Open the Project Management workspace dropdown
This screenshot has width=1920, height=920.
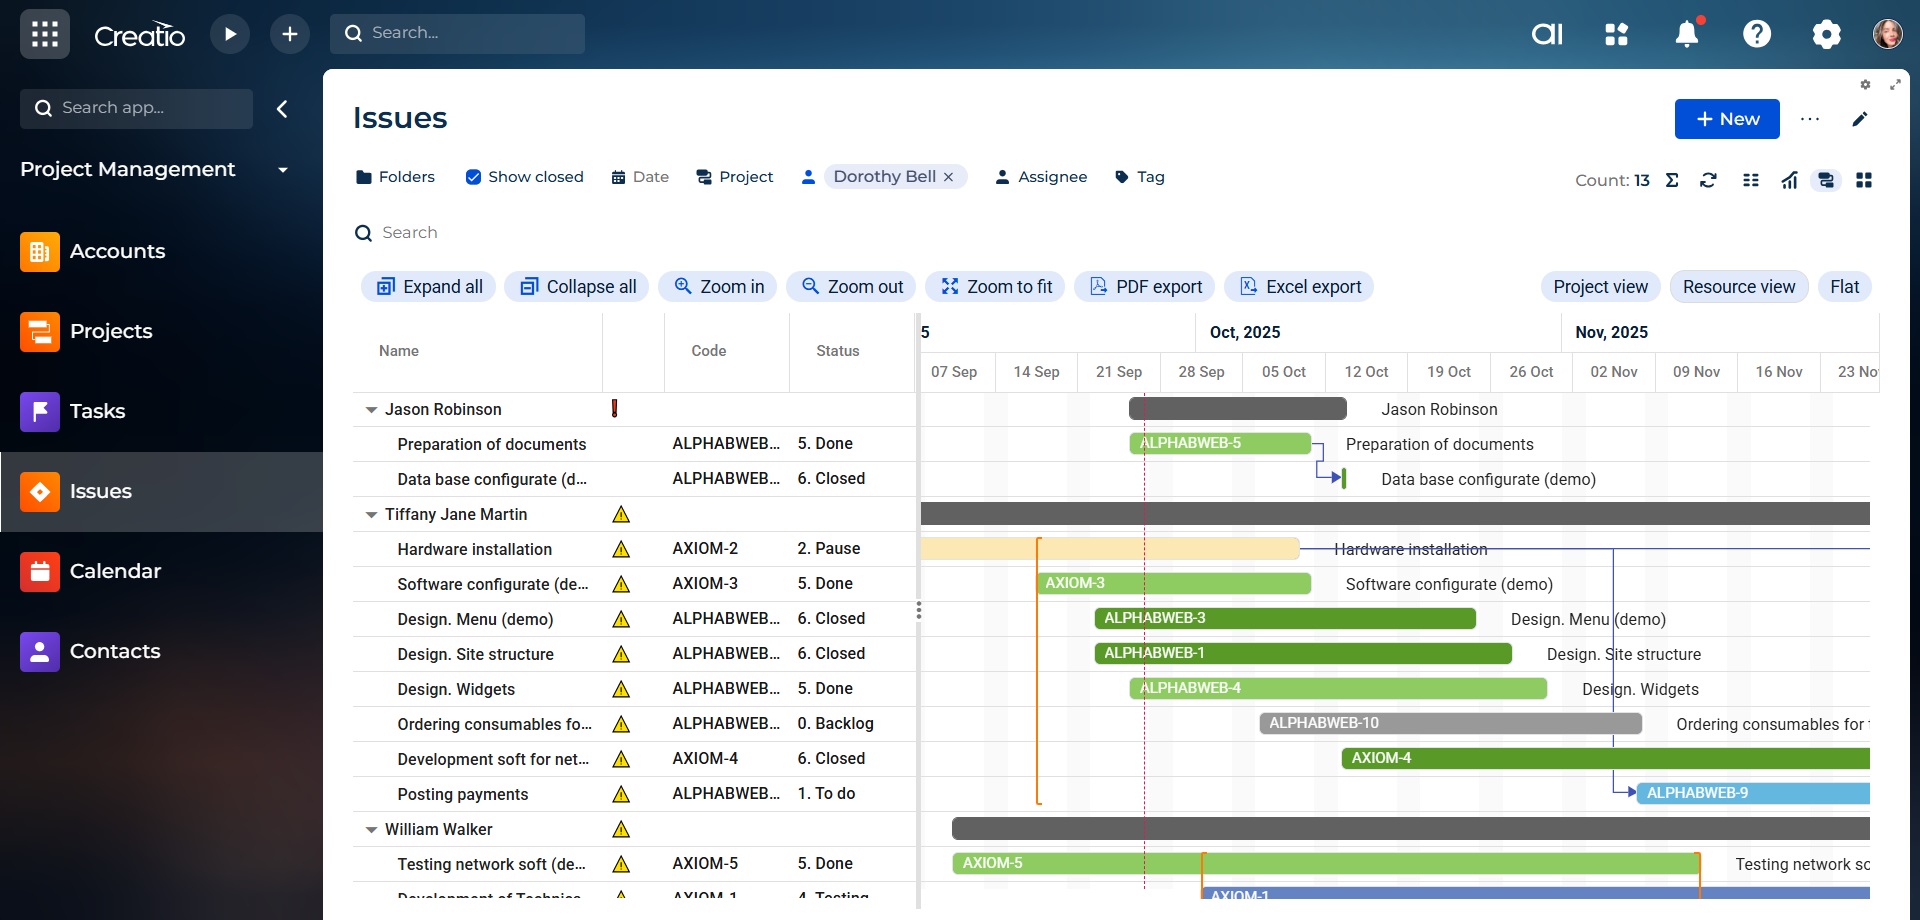(283, 170)
